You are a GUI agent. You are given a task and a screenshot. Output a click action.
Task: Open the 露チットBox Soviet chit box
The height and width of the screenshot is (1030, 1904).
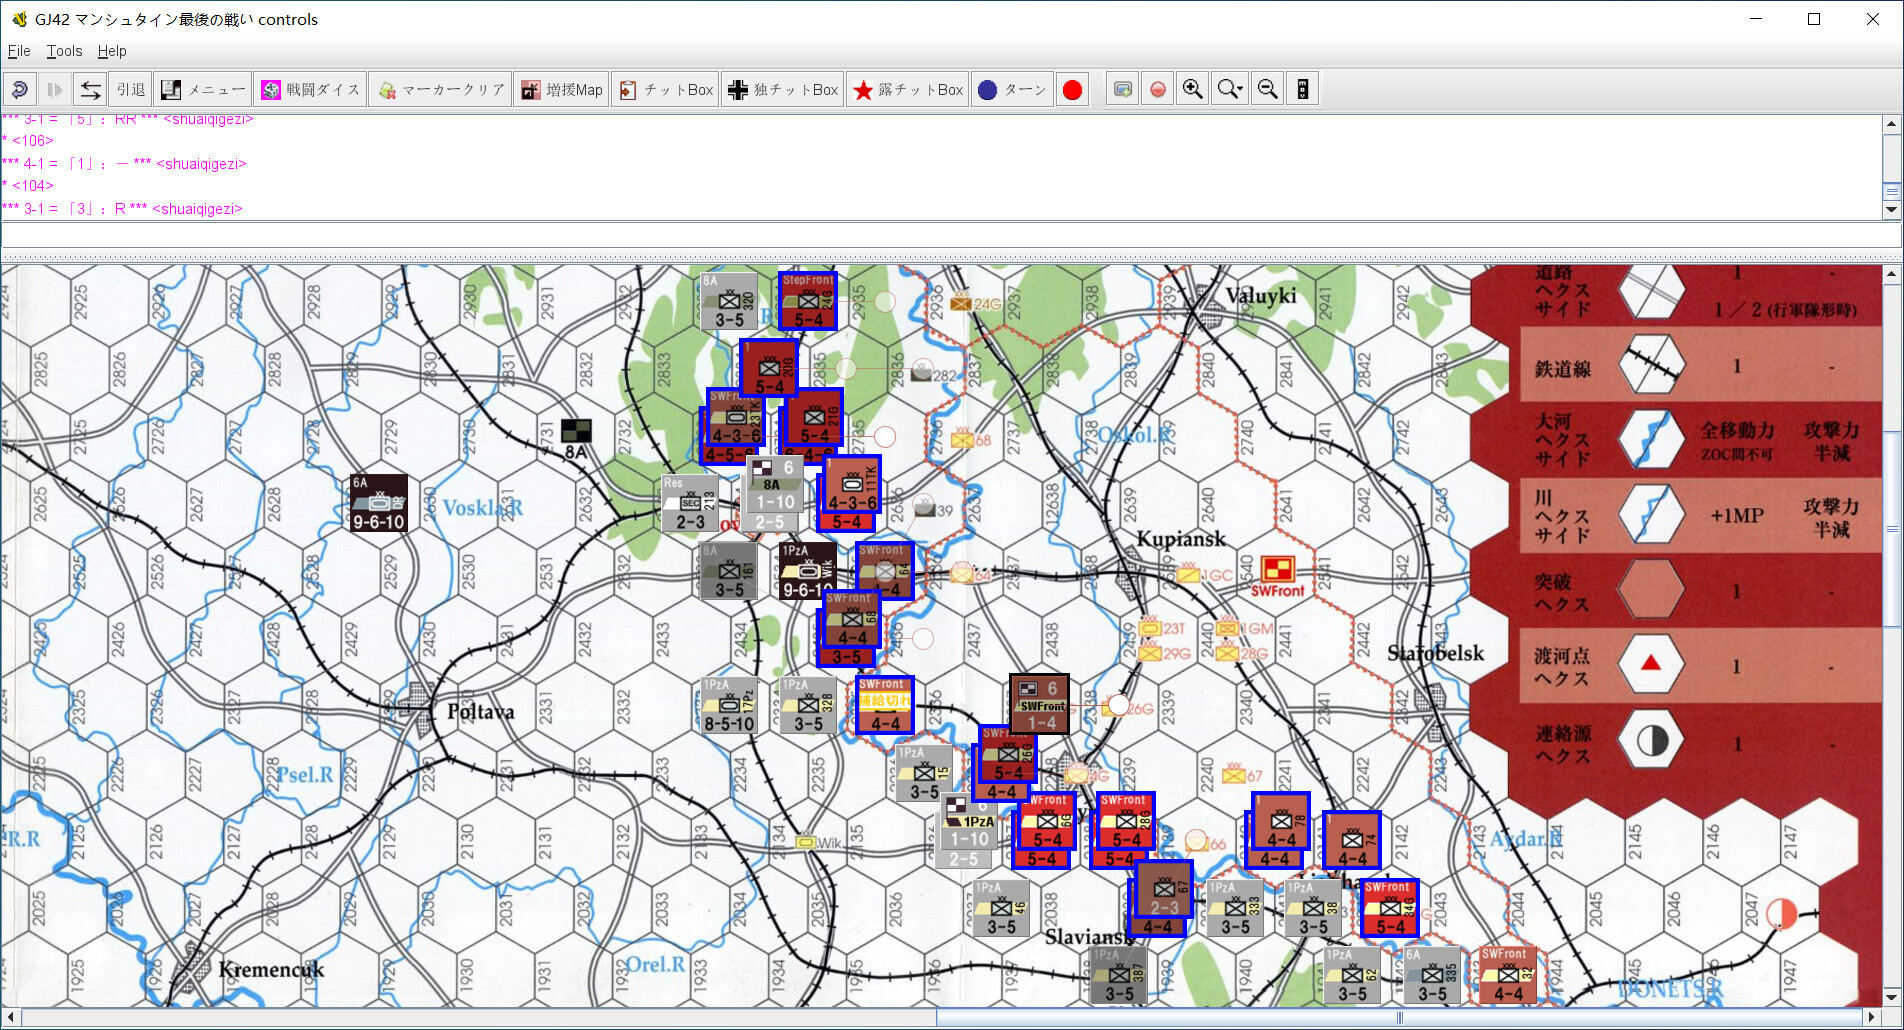coord(908,90)
